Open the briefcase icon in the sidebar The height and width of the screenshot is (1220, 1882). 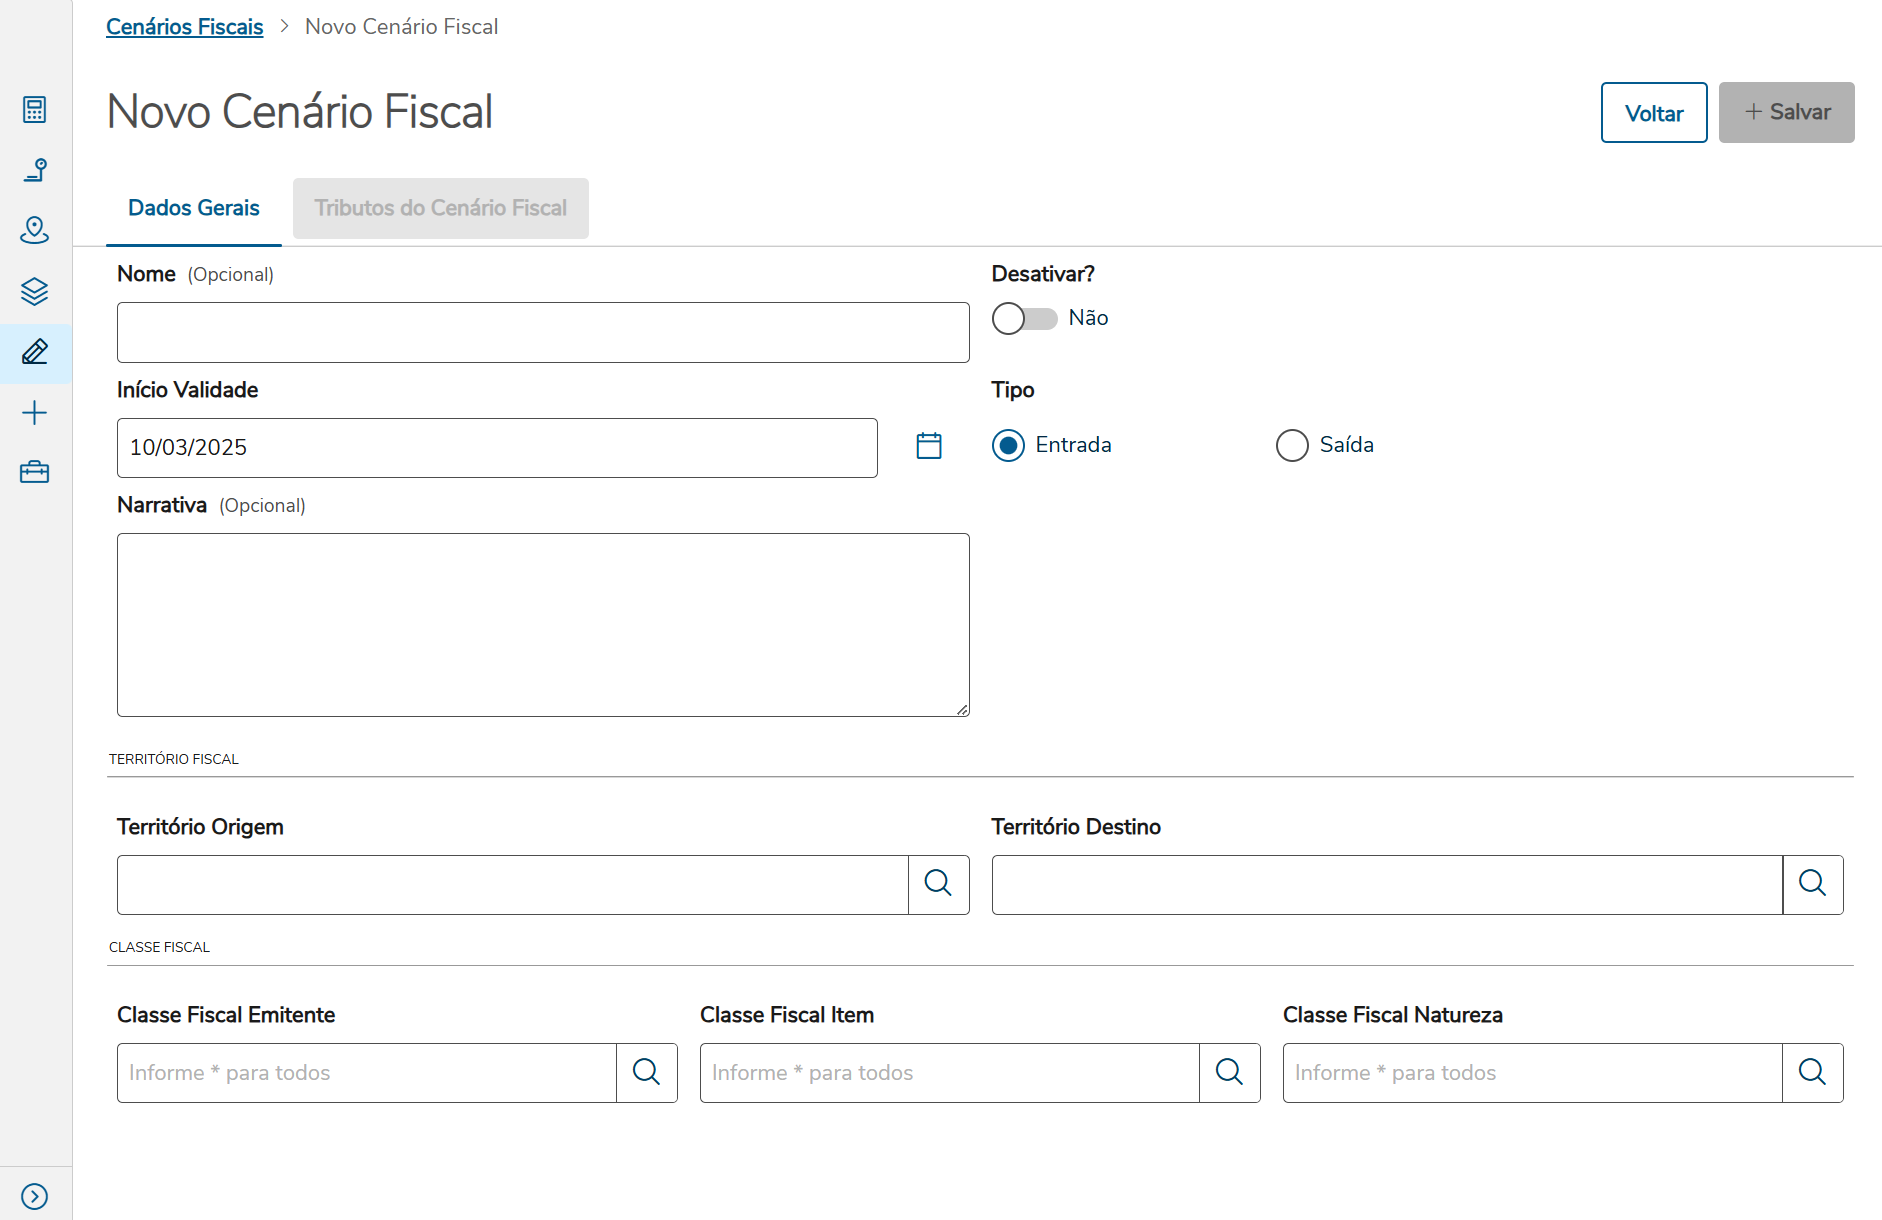pos(34,472)
